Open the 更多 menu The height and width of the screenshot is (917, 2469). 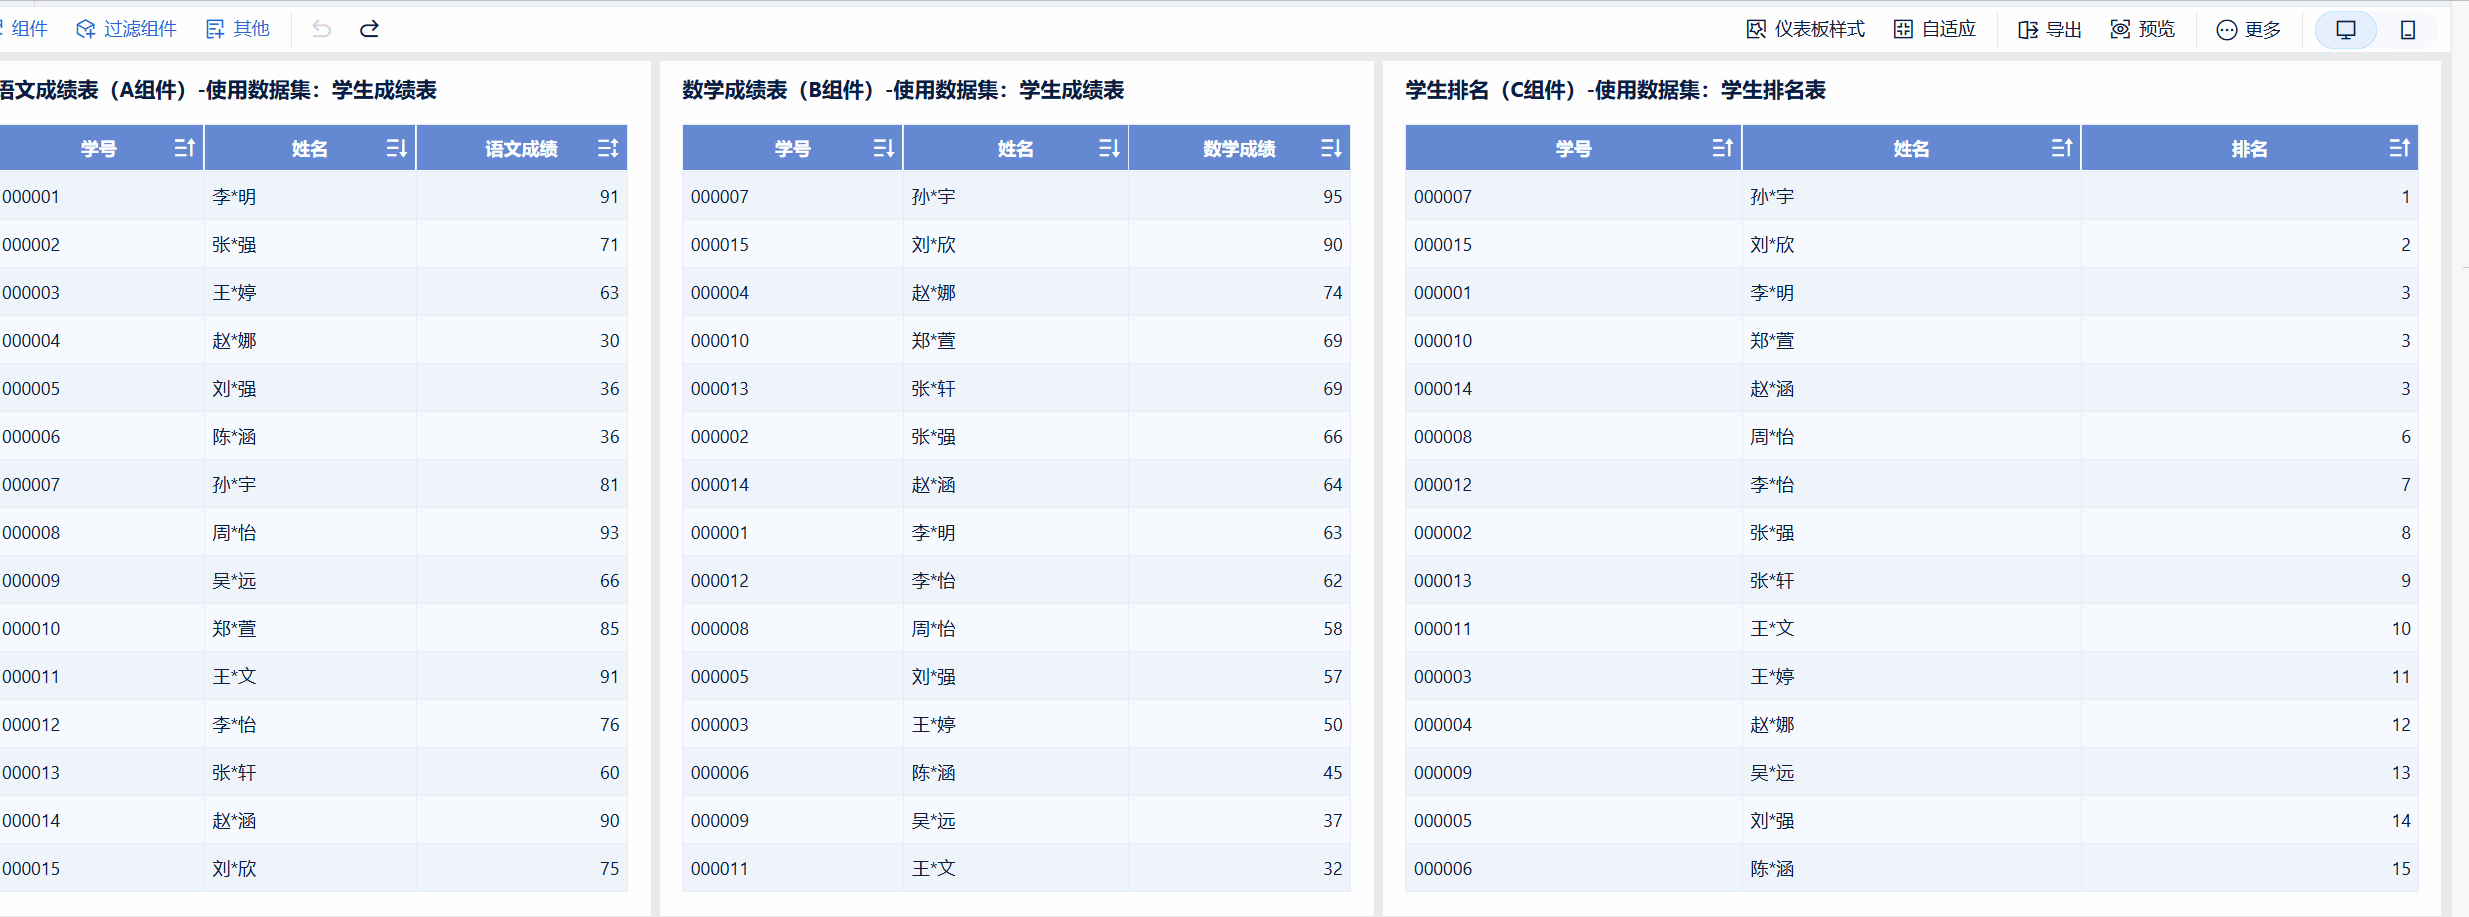click(2249, 29)
